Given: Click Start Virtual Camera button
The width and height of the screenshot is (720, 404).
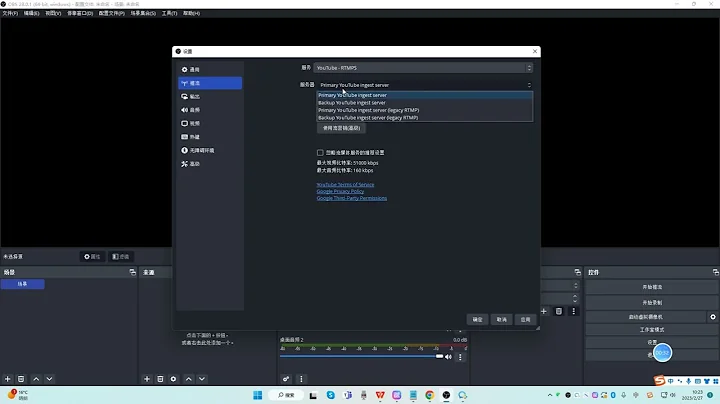Looking at the screenshot, I should (x=646, y=317).
